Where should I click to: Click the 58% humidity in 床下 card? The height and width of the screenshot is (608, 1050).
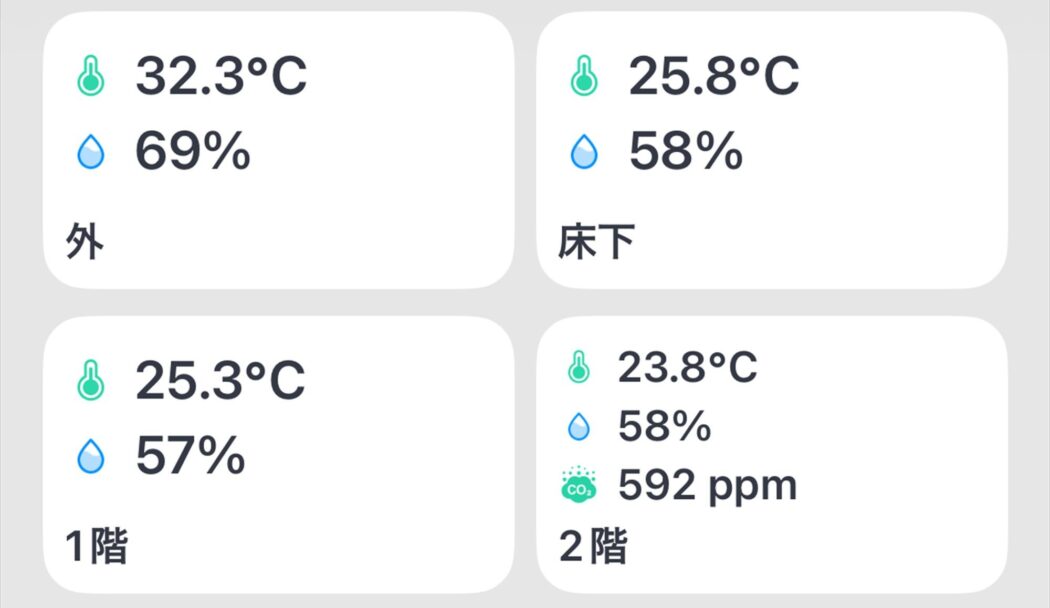click(686, 151)
